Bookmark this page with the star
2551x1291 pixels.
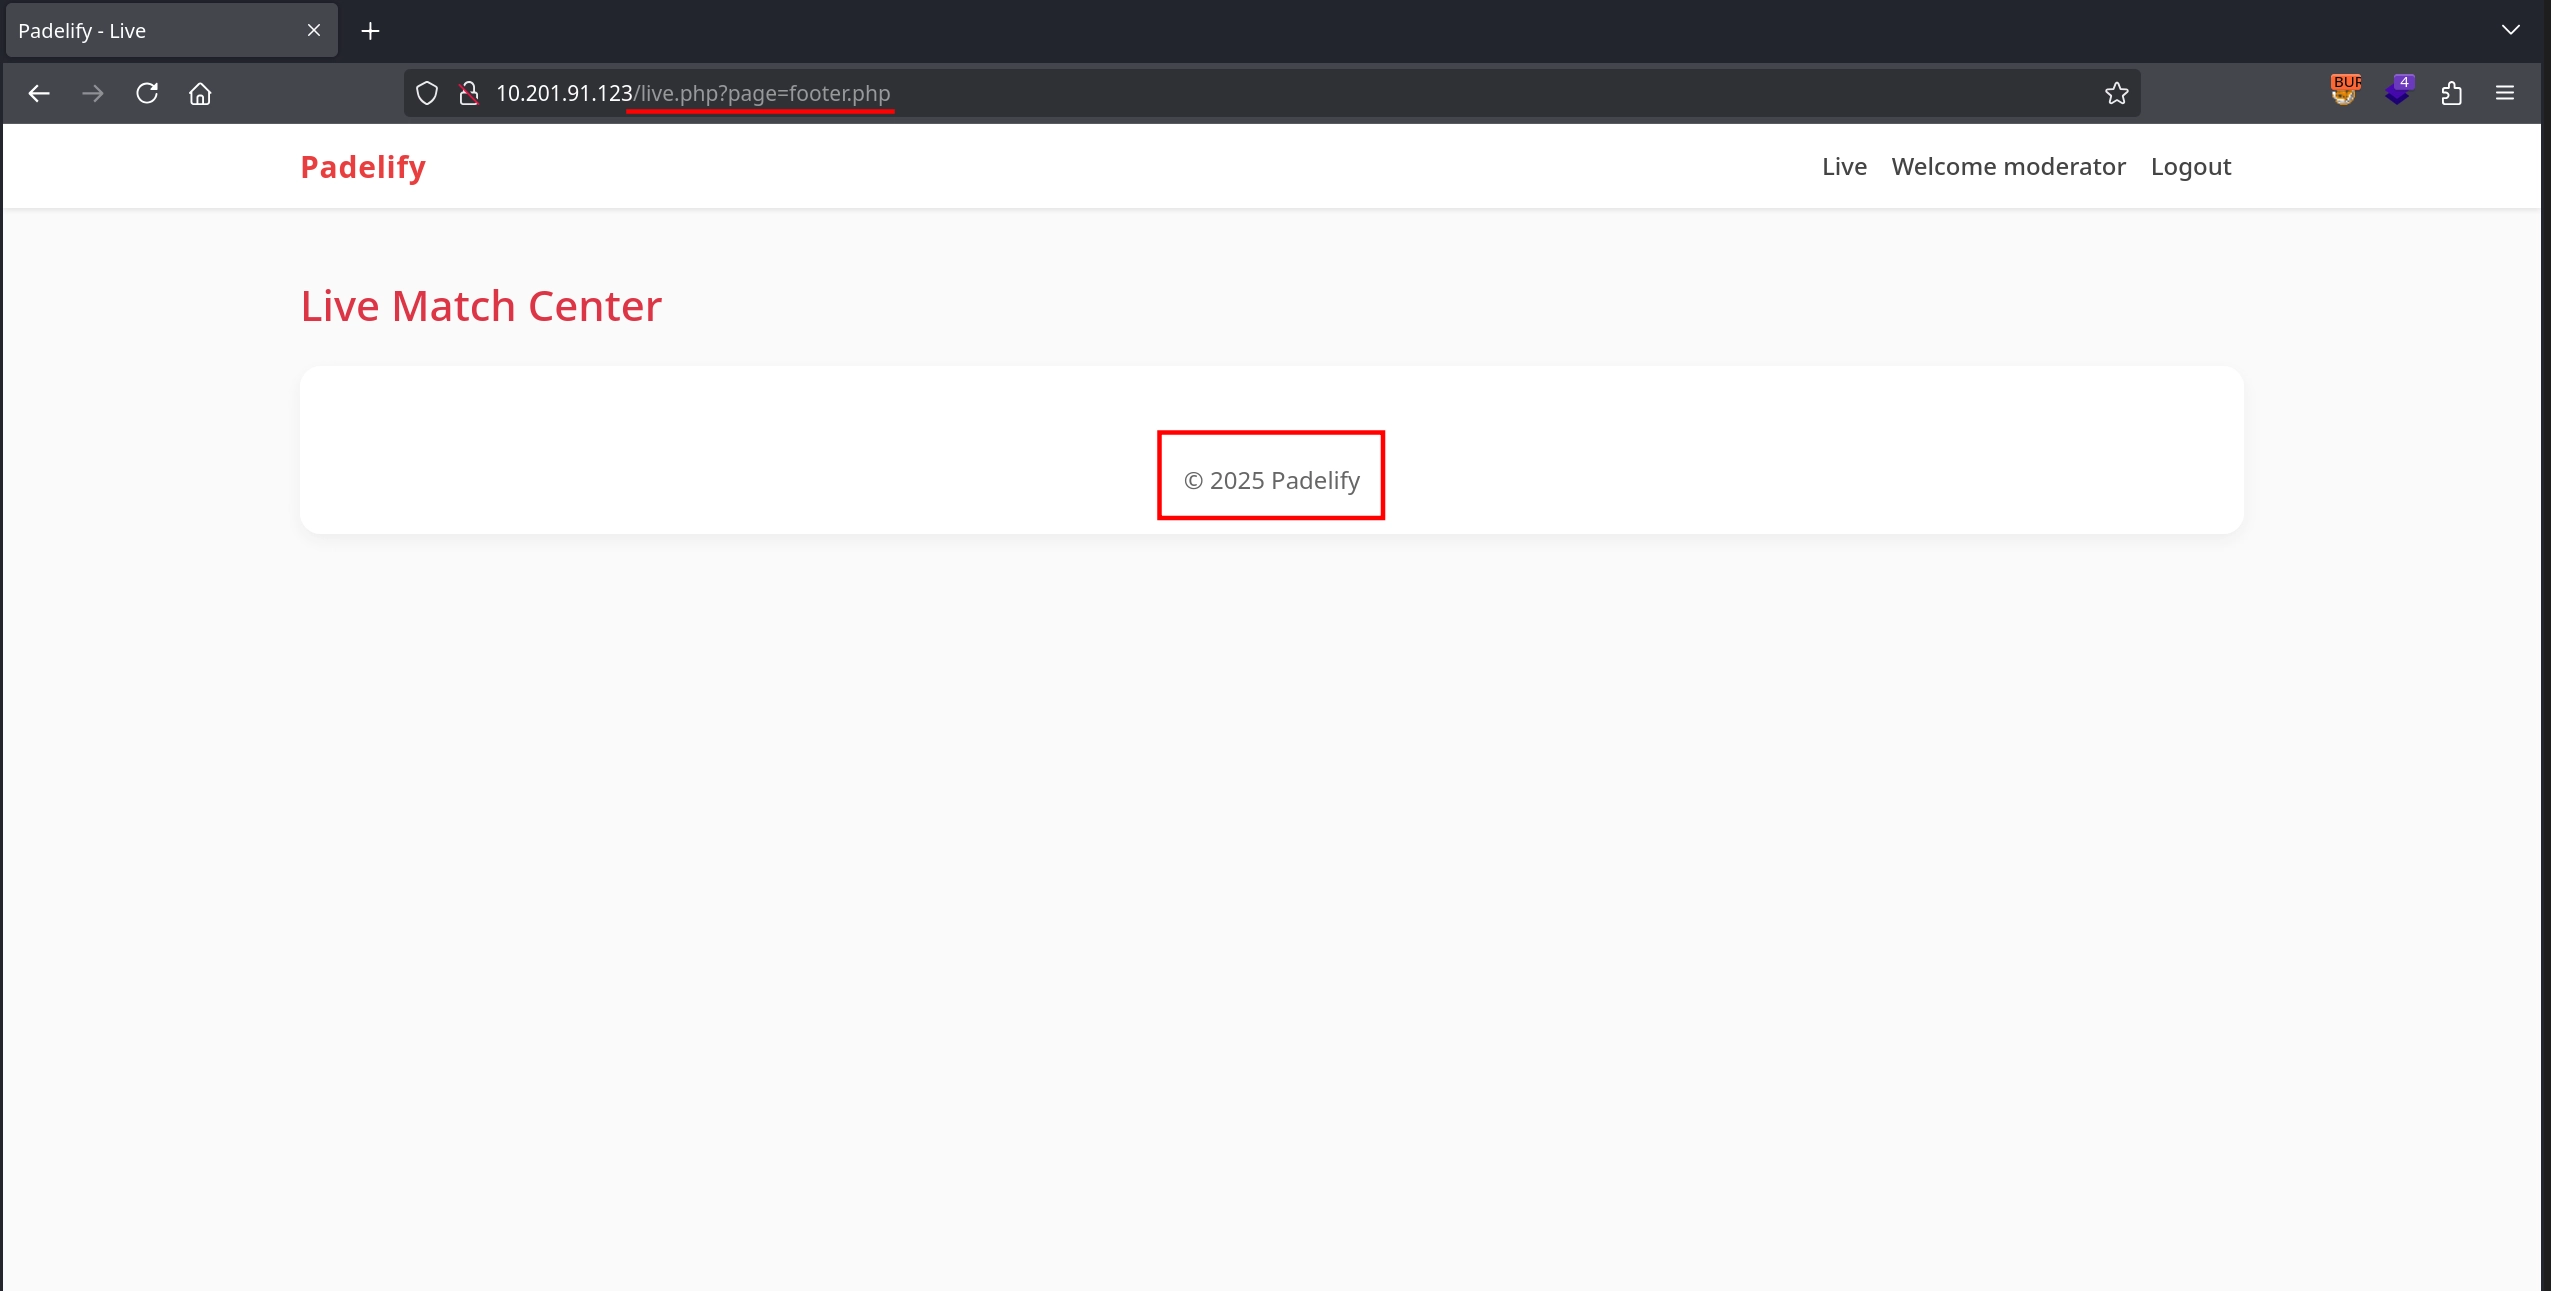coord(2116,93)
